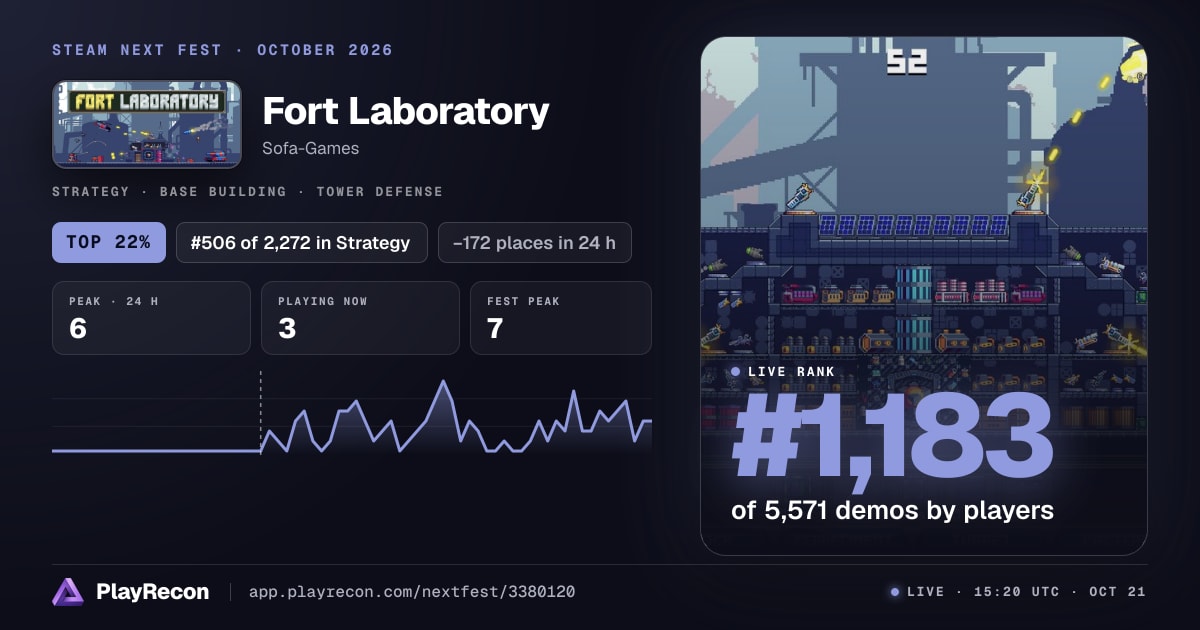Screen dimensions: 1200x630
Task: Open the app.playrecon.com/nextfest/3380120 link
Action: [x=411, y=592]
